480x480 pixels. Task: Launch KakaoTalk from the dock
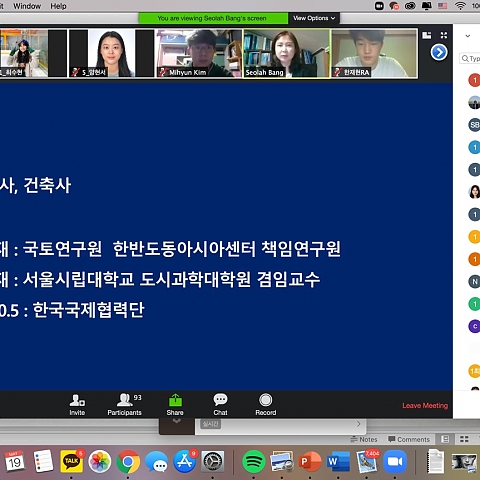[71, 461]
